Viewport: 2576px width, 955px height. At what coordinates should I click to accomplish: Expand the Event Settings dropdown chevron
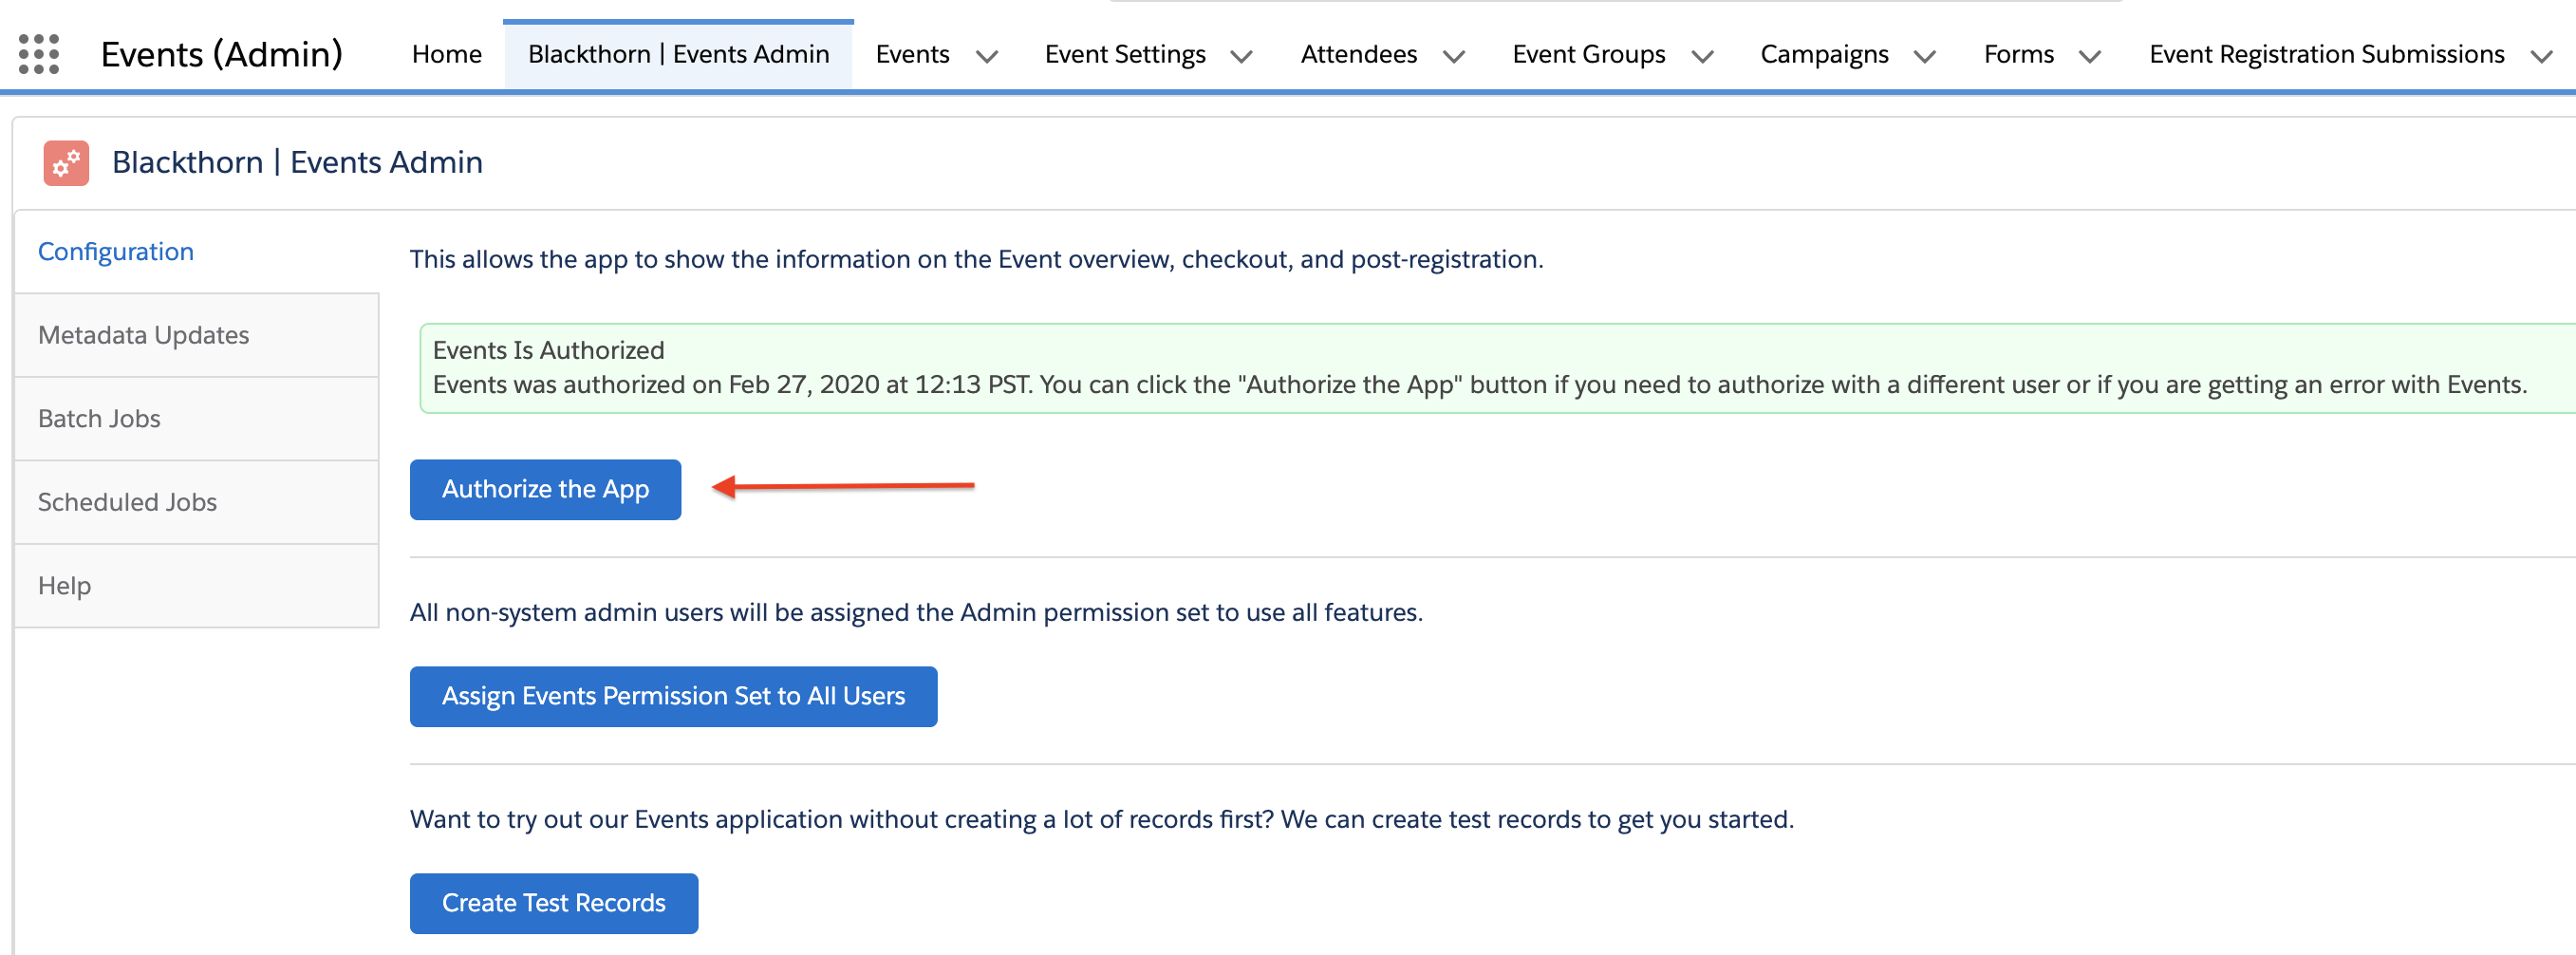[1241, 56]
